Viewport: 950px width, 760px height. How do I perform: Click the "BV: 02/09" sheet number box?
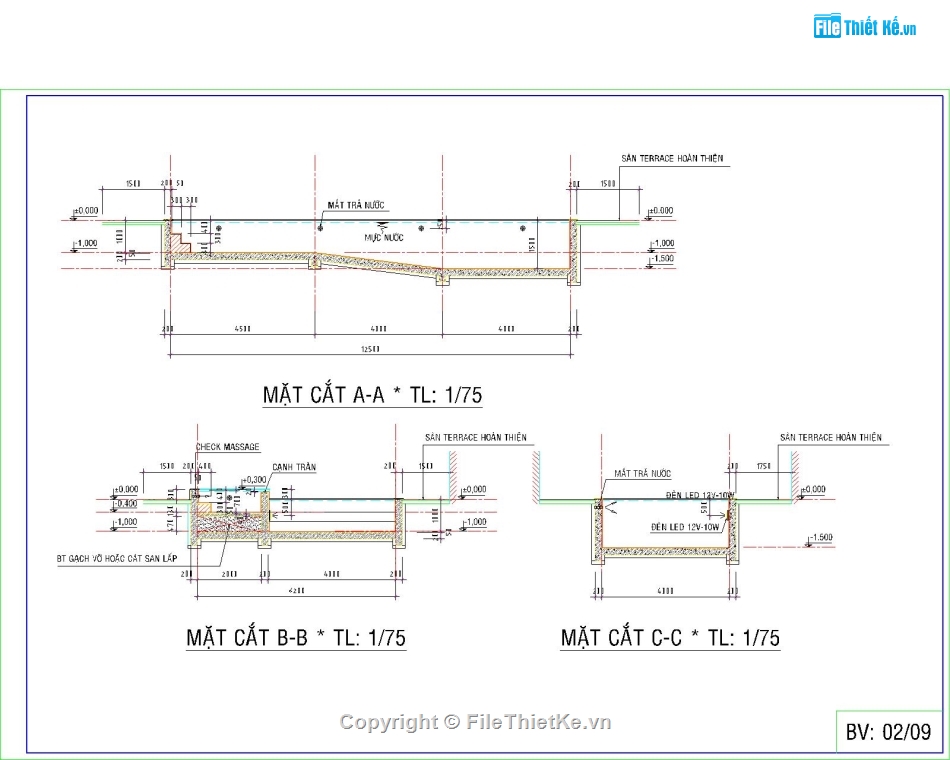pos(888,732)
